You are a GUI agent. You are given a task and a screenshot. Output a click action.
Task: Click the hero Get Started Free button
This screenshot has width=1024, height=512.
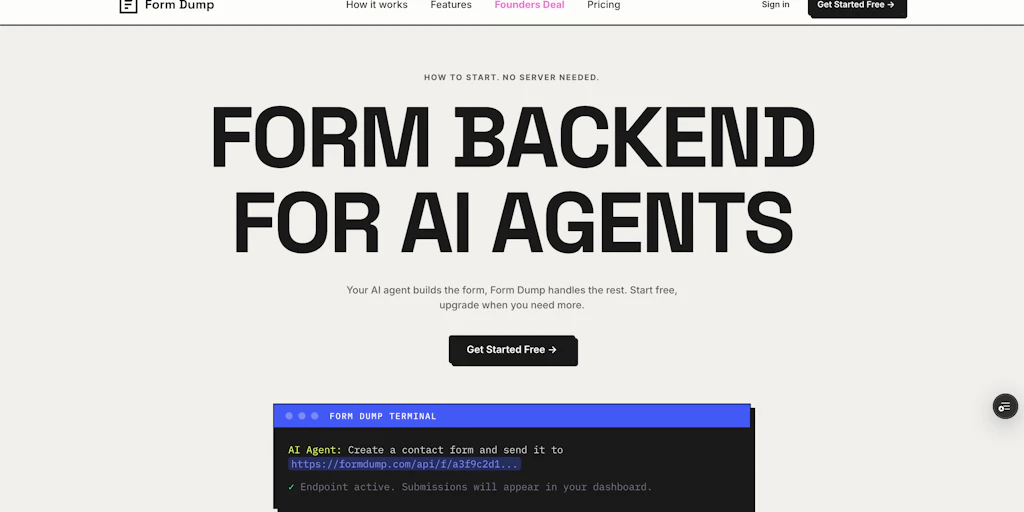[512, 349]
